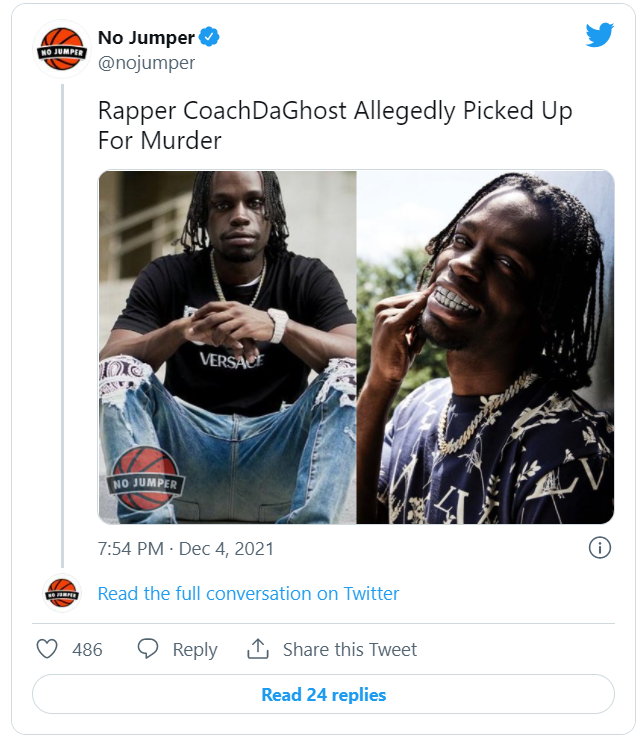Click the CoachDaGhost tweet headline text
Viewport: 644px width, 747px height.
click(335, 125)
